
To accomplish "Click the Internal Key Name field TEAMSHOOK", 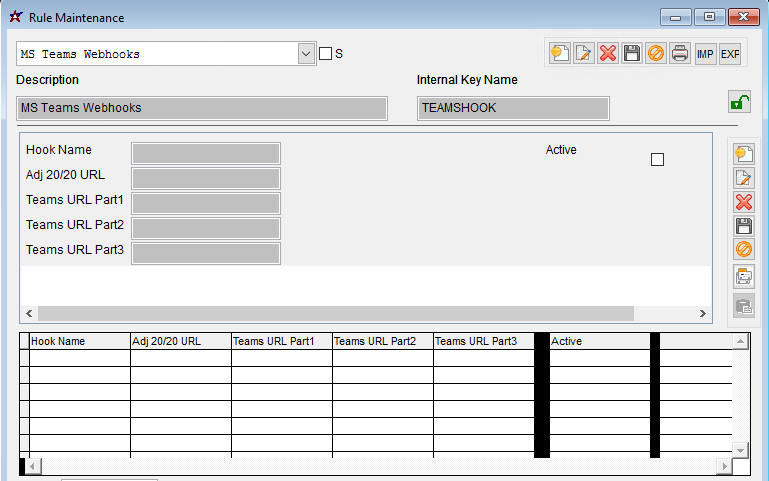I will 513,108.
